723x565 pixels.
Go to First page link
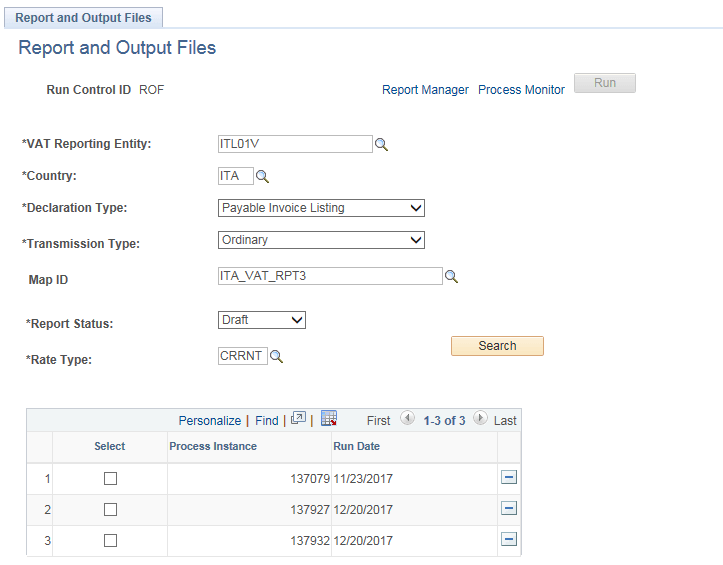click(379, 421)
